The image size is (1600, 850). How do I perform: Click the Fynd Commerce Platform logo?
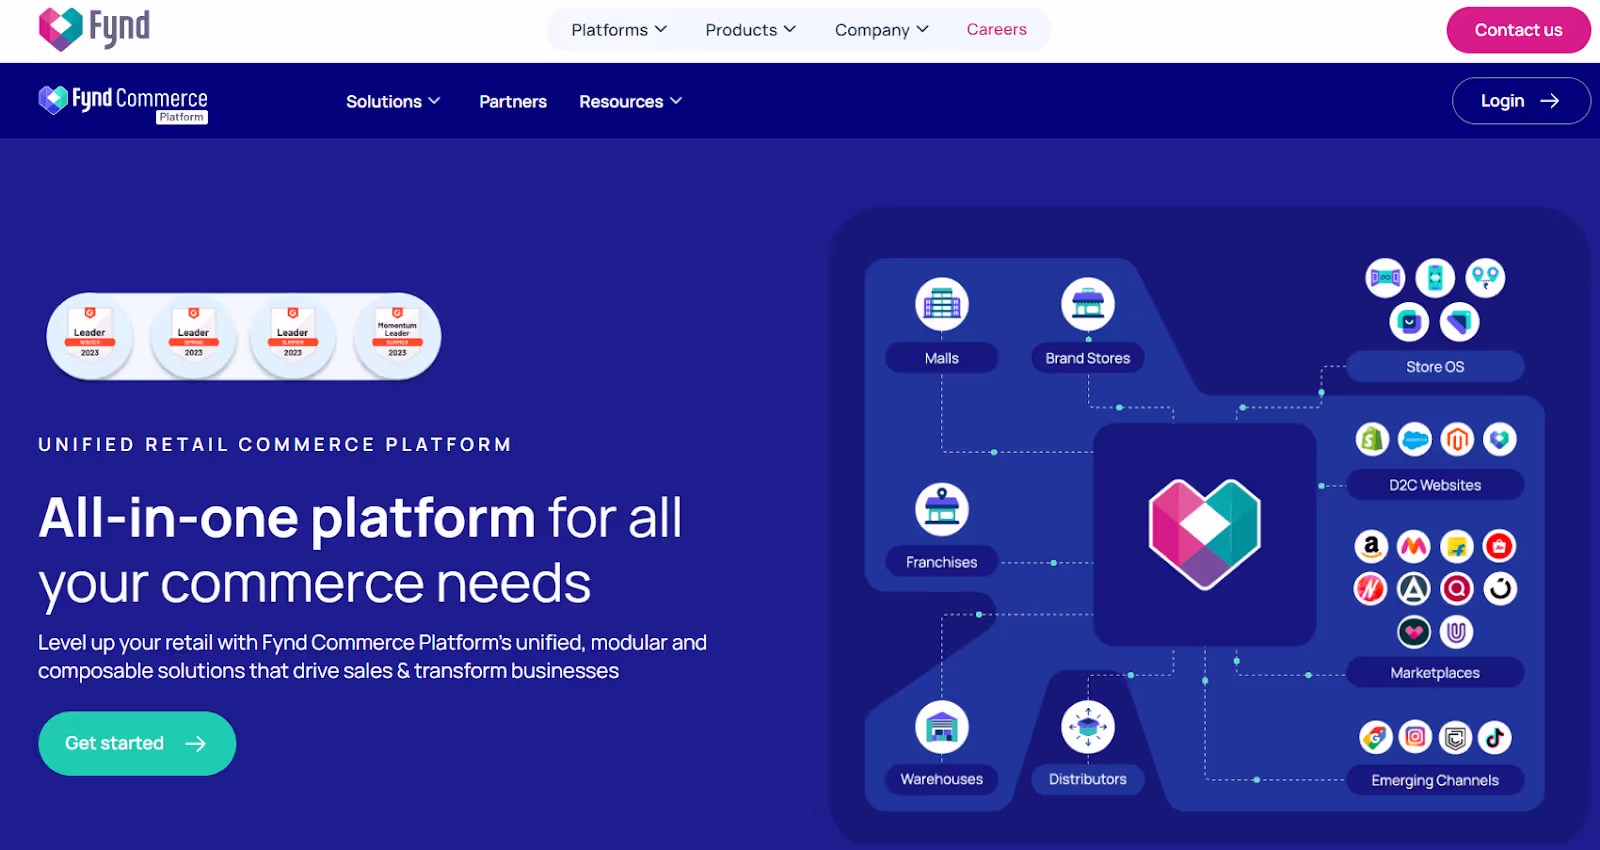123,102
